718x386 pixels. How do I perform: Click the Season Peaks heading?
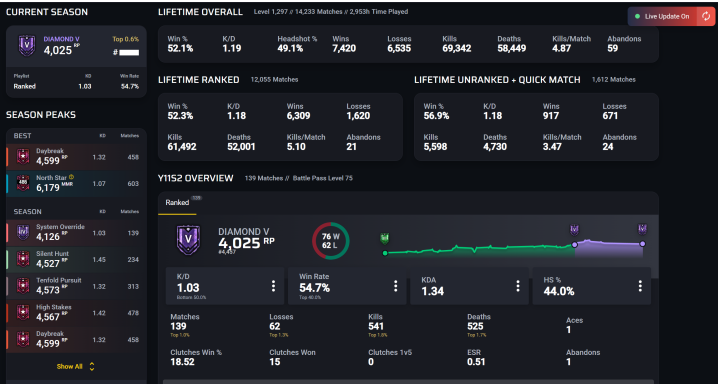(41, 115)
